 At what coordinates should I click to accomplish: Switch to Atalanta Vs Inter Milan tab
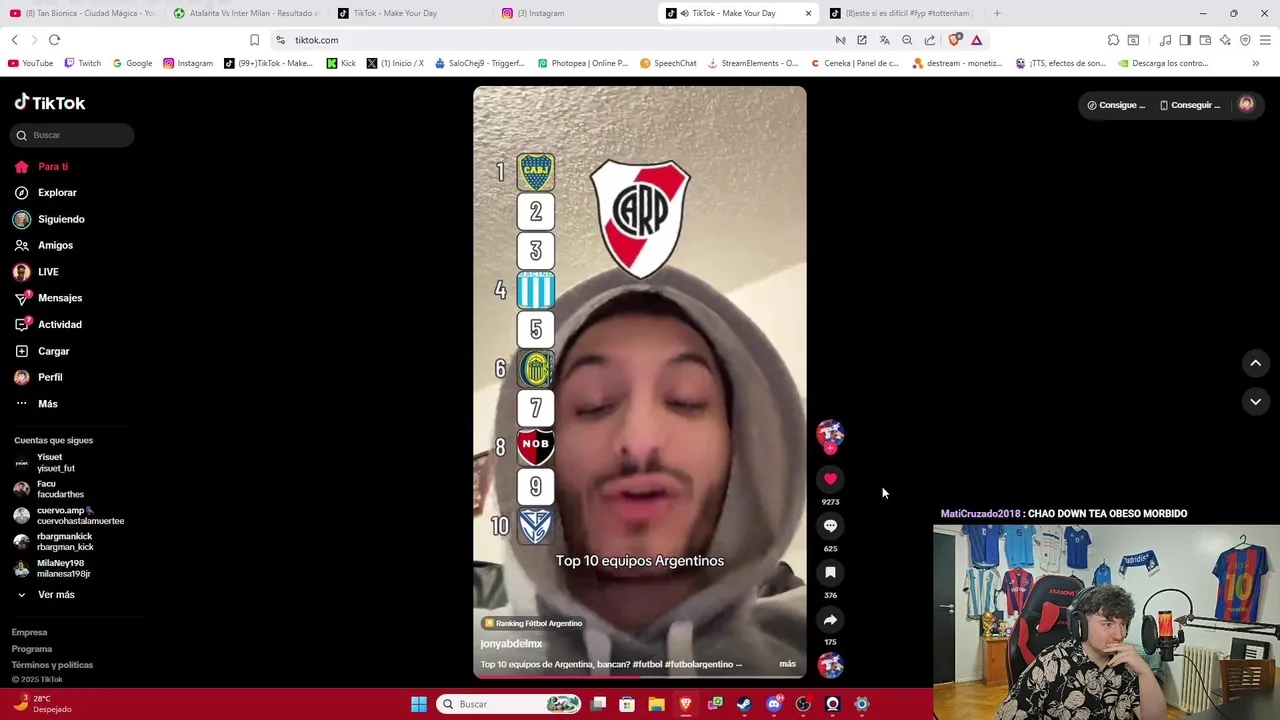[x=246, y=13]
